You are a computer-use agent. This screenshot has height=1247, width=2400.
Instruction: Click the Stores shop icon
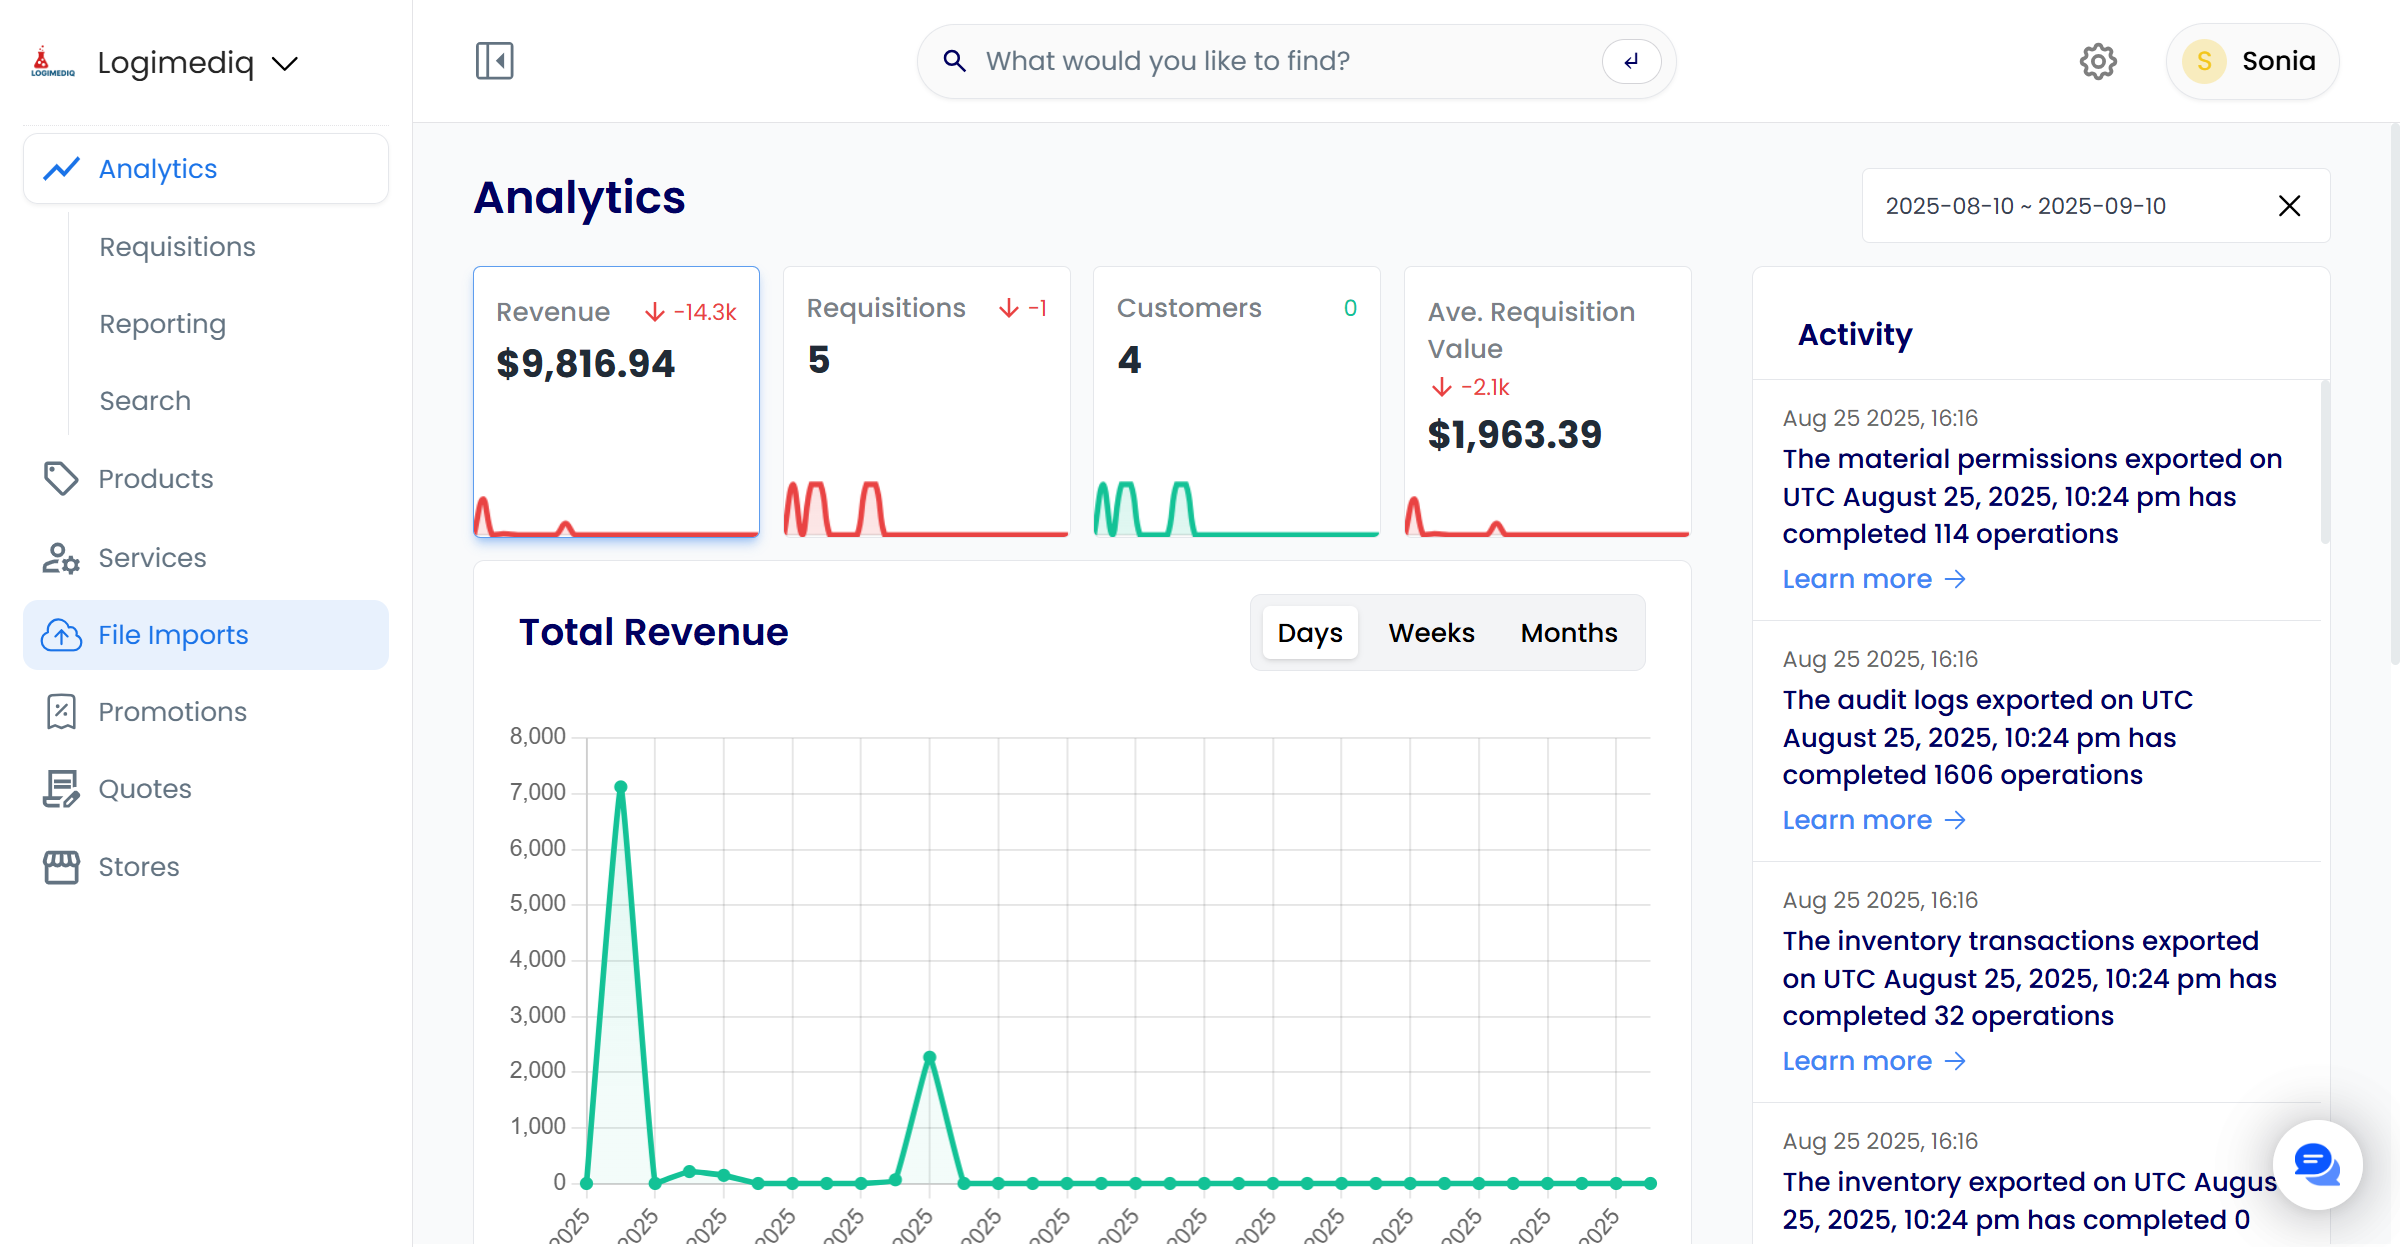point(61,867)
